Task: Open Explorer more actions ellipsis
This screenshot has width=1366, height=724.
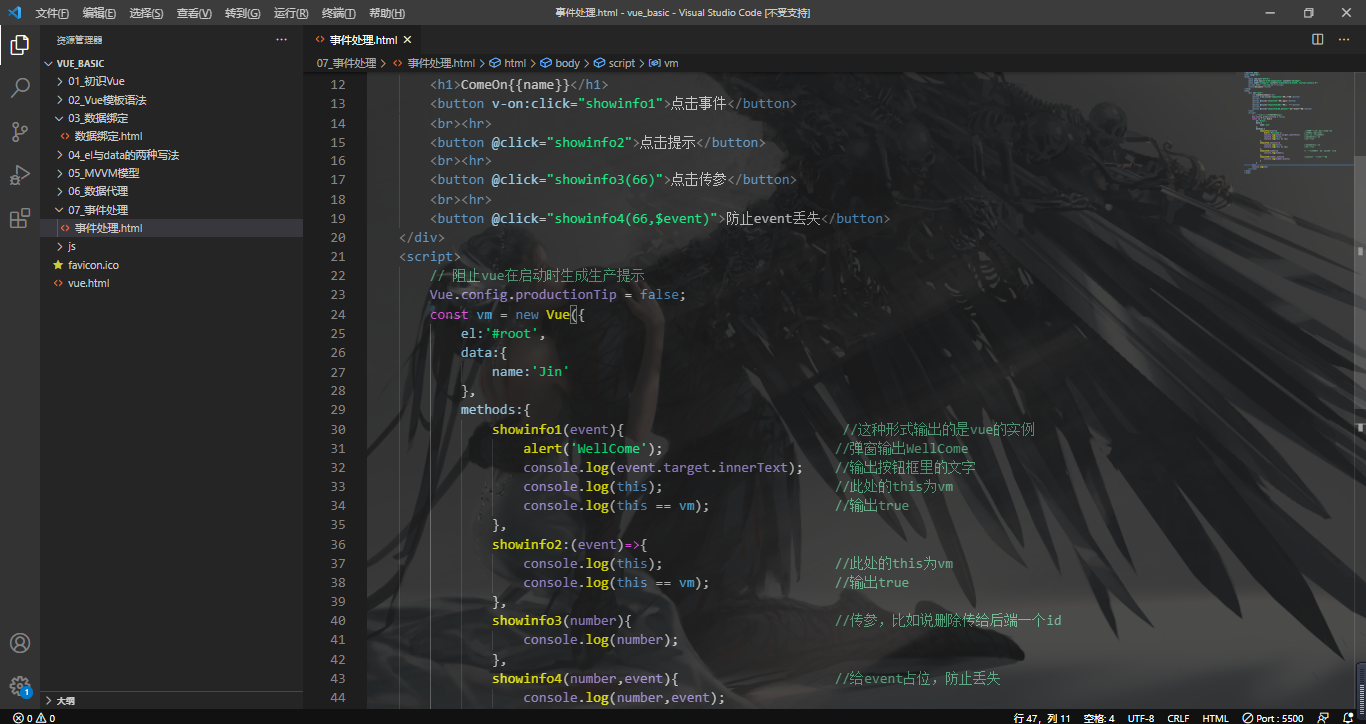Action: pos(281,40)
